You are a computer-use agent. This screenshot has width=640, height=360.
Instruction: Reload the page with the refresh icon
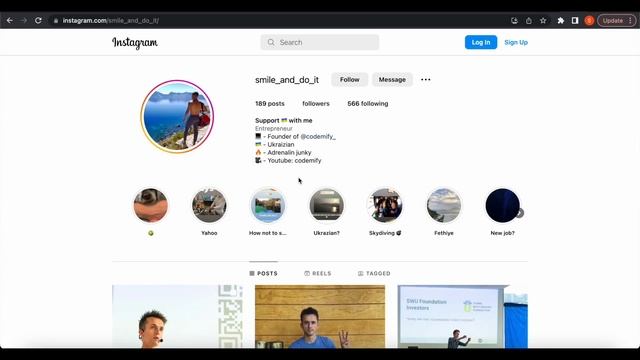[x=38, y=20]
